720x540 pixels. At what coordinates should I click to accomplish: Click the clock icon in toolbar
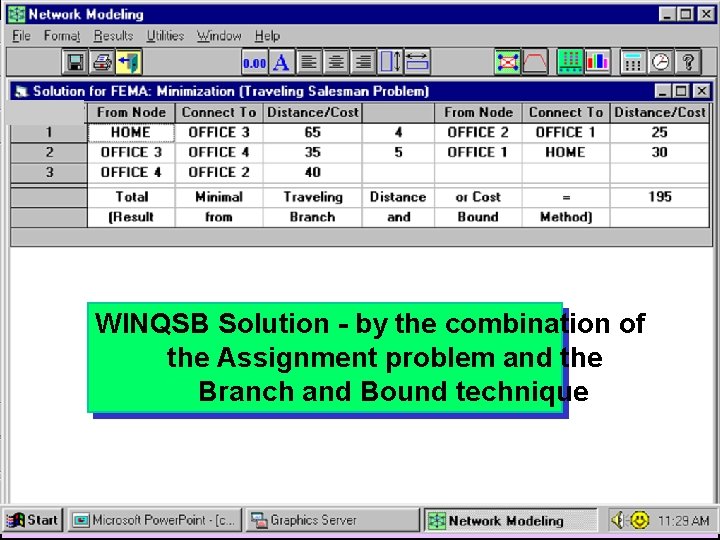pyautogui.click(x=660, y=62)
